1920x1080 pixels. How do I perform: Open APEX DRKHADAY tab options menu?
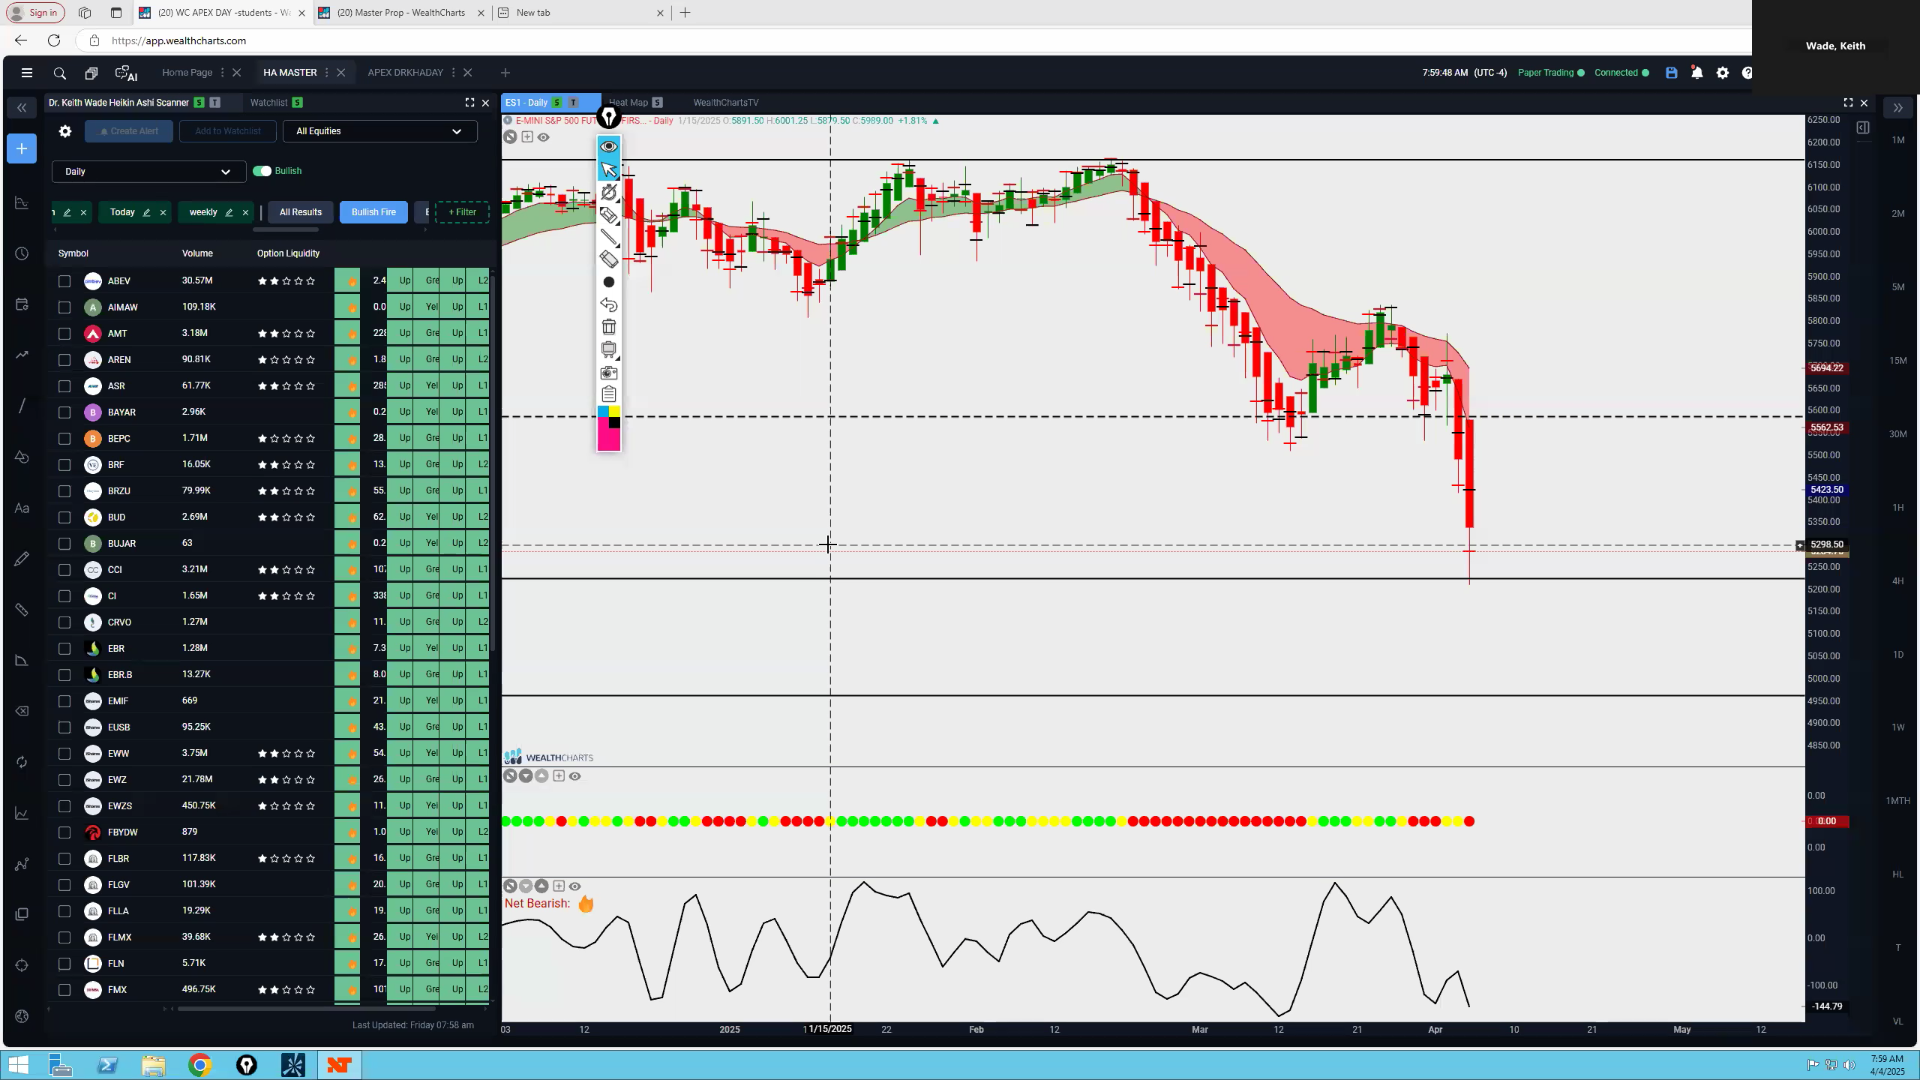tap(453, 73)
